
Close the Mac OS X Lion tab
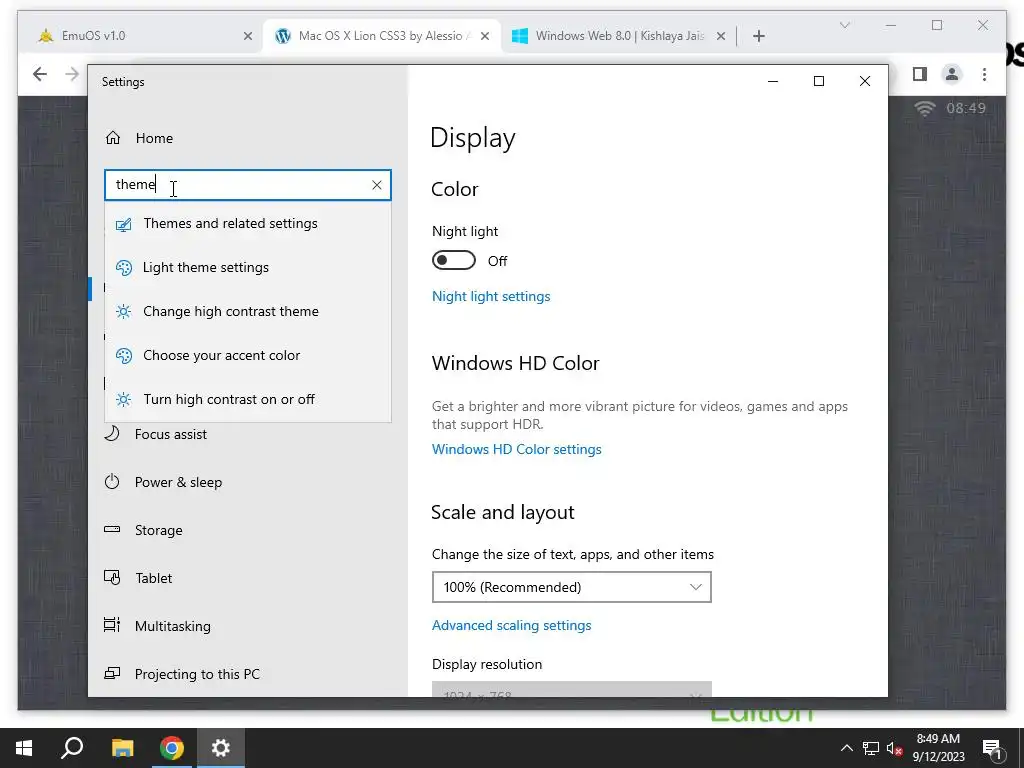tap(485, 37)
